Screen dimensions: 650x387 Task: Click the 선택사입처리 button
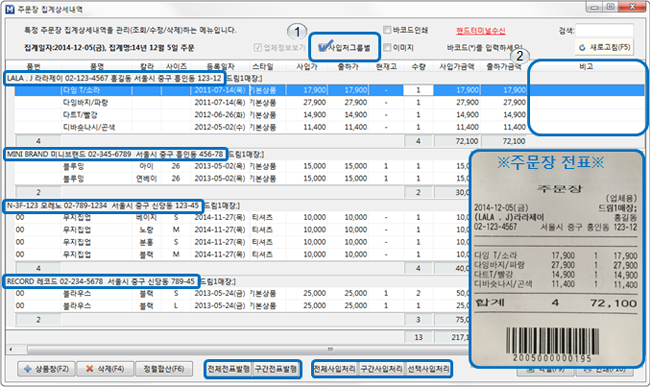[x=428, y=368]
